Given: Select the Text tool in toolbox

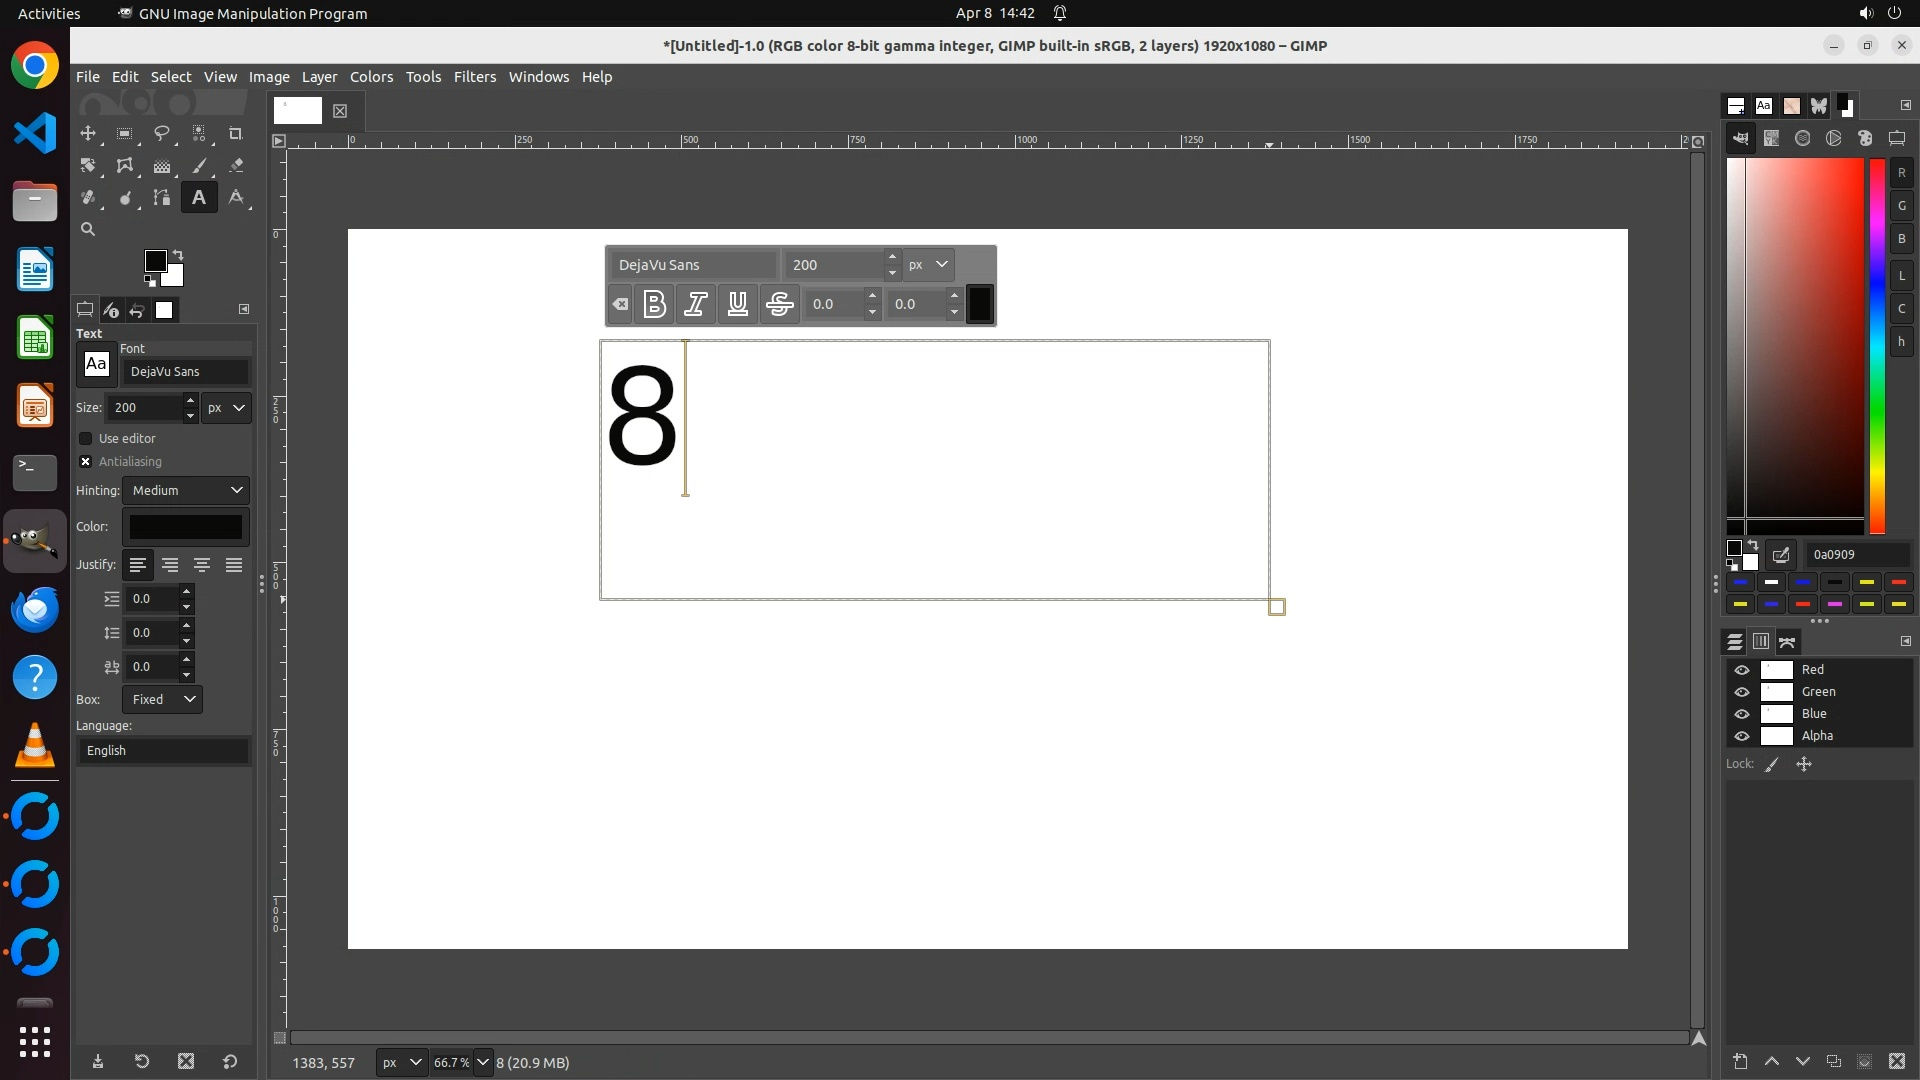Looking at the screenshot, I should 199,198.
